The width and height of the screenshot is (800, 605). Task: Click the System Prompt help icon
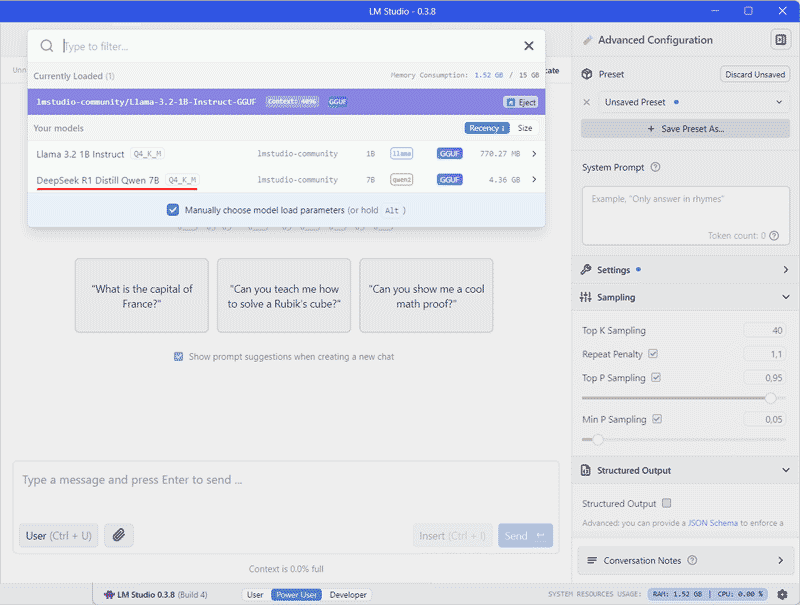click(655, 168)
